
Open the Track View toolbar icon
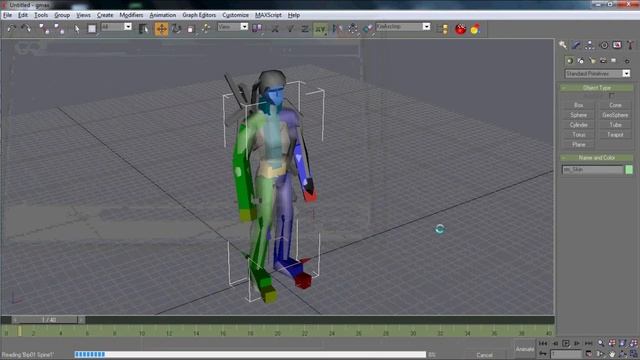tap(442, 29)
